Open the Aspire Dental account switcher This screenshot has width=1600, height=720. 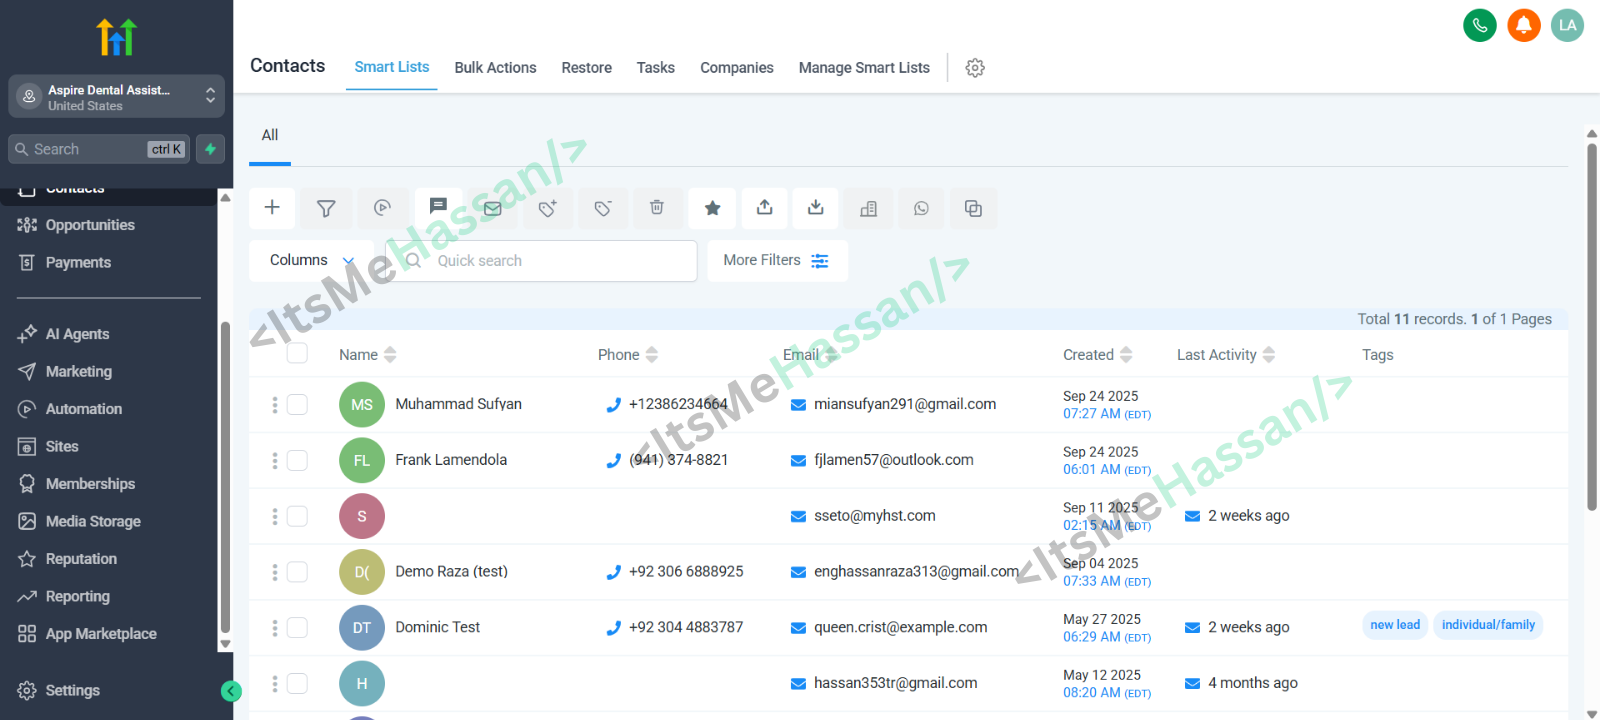pyautogui.click(x=116, y=97)
